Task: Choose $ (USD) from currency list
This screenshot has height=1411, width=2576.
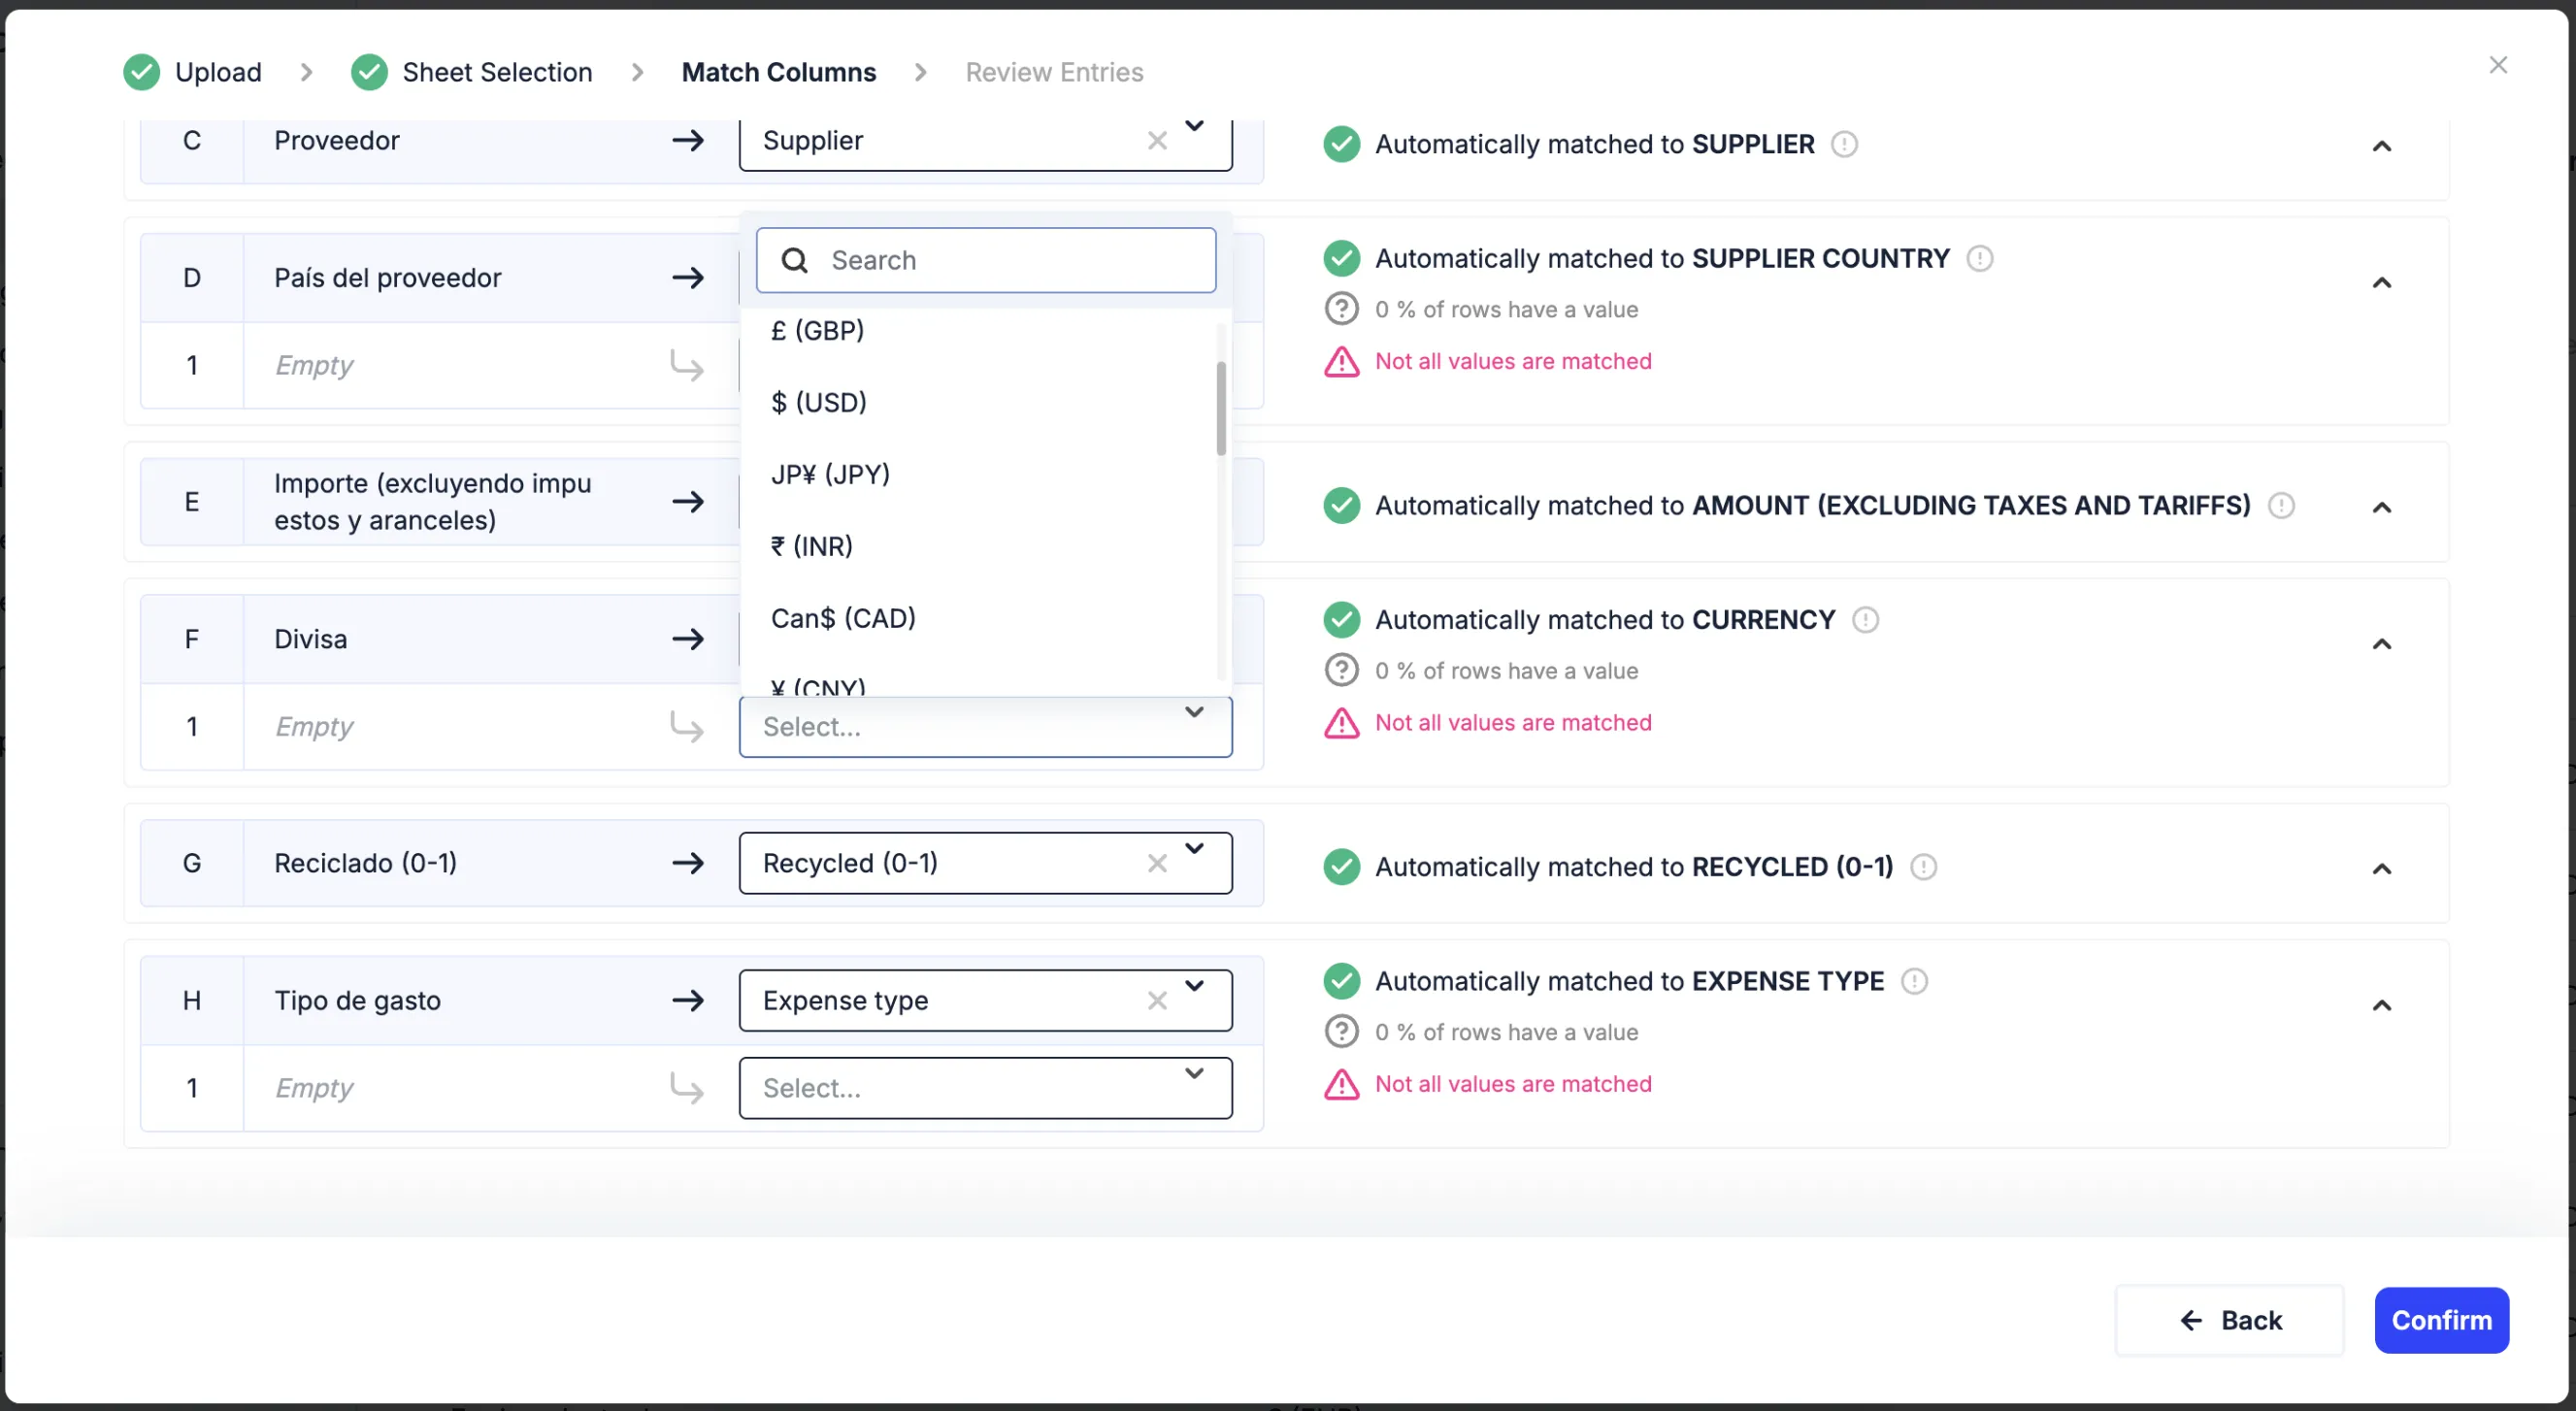Action: [x=819, y=402]
